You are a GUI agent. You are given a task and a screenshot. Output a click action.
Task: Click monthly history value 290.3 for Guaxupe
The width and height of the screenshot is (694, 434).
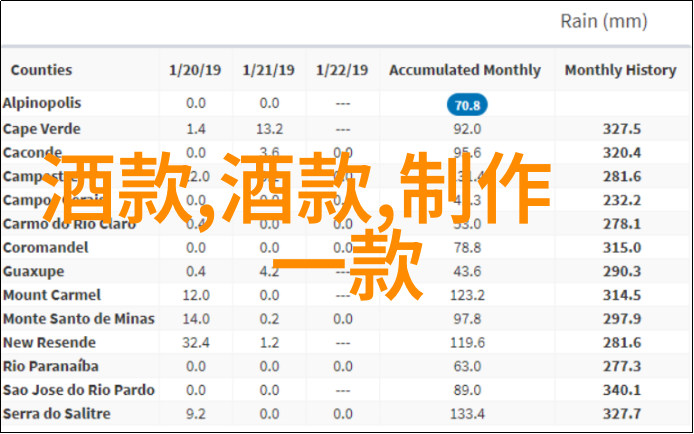[622, 271]
